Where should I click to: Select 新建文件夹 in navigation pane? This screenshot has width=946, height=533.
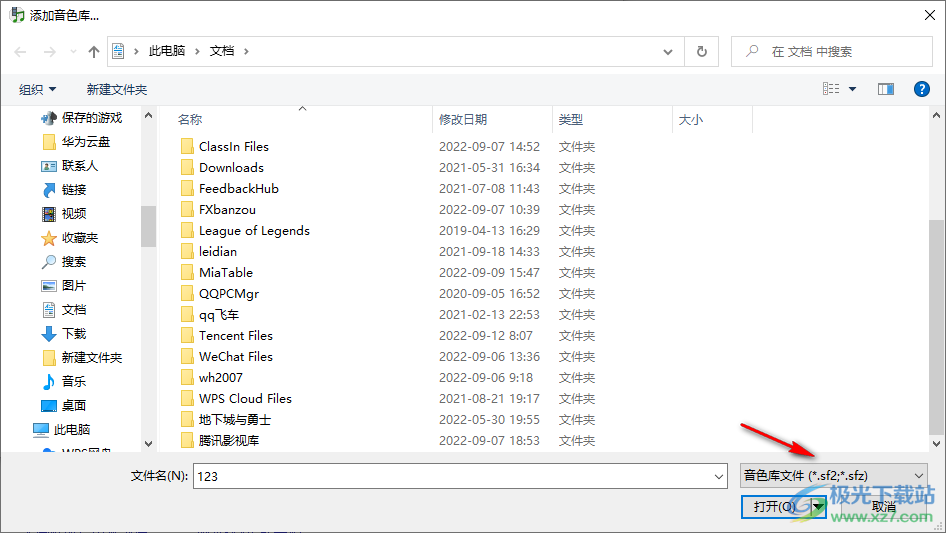click(x=83, y=358)
